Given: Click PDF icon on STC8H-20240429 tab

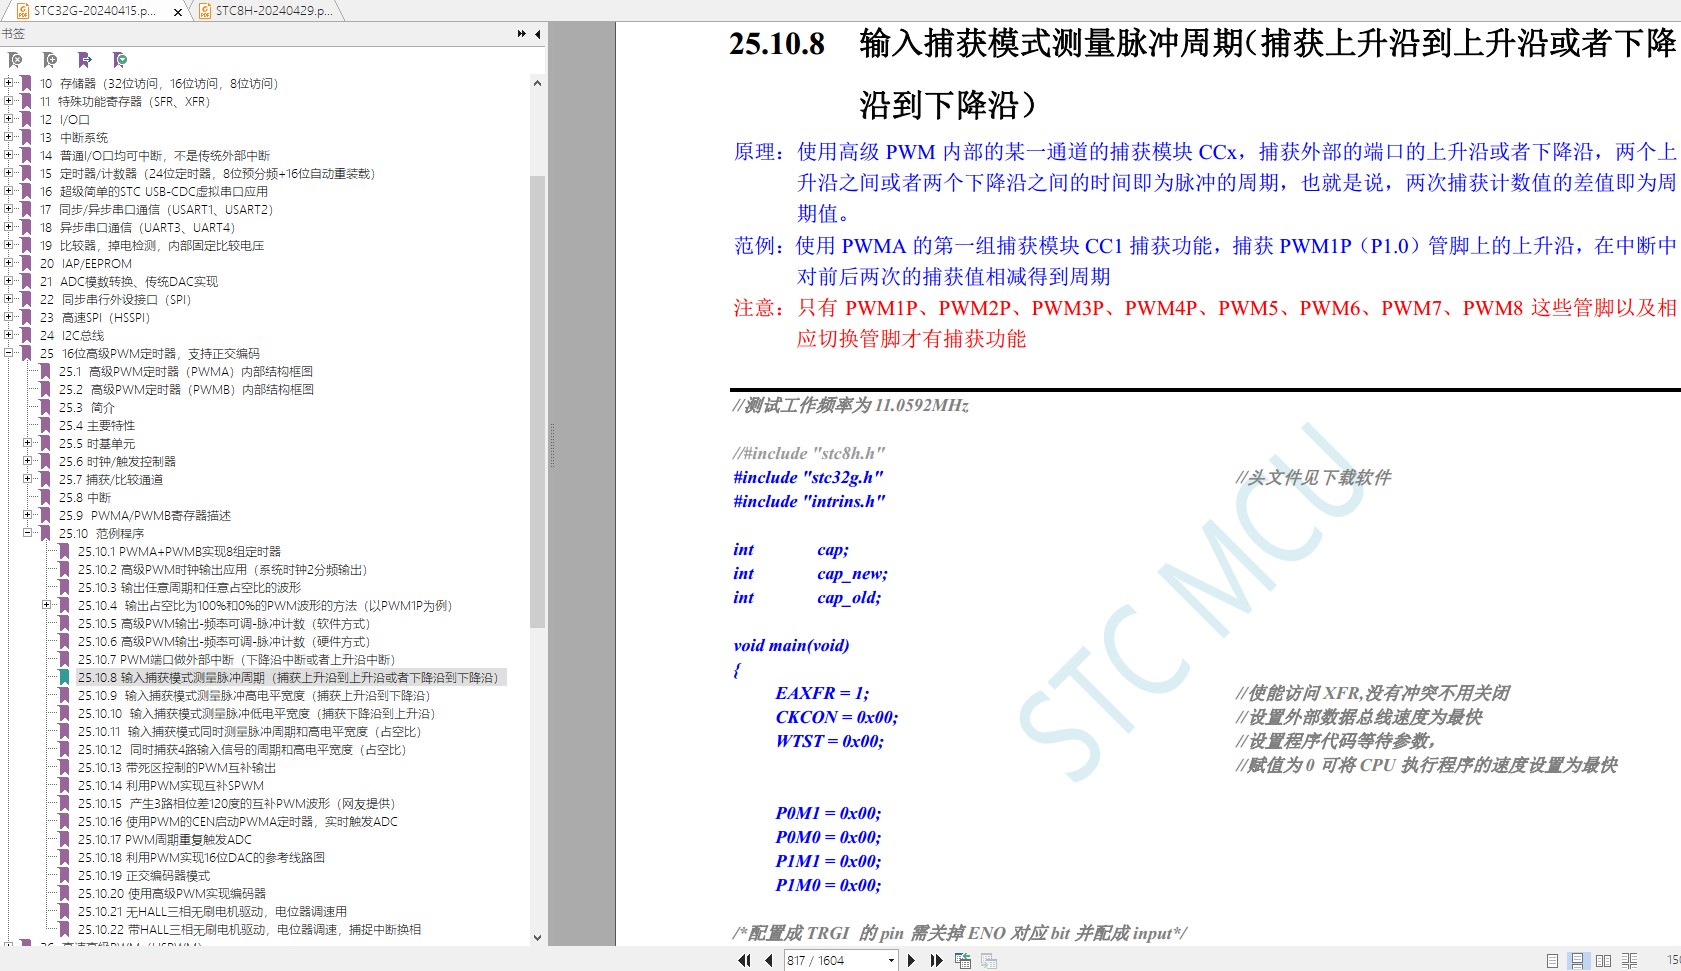Looking at the screenshot, I should pos(205,11).
